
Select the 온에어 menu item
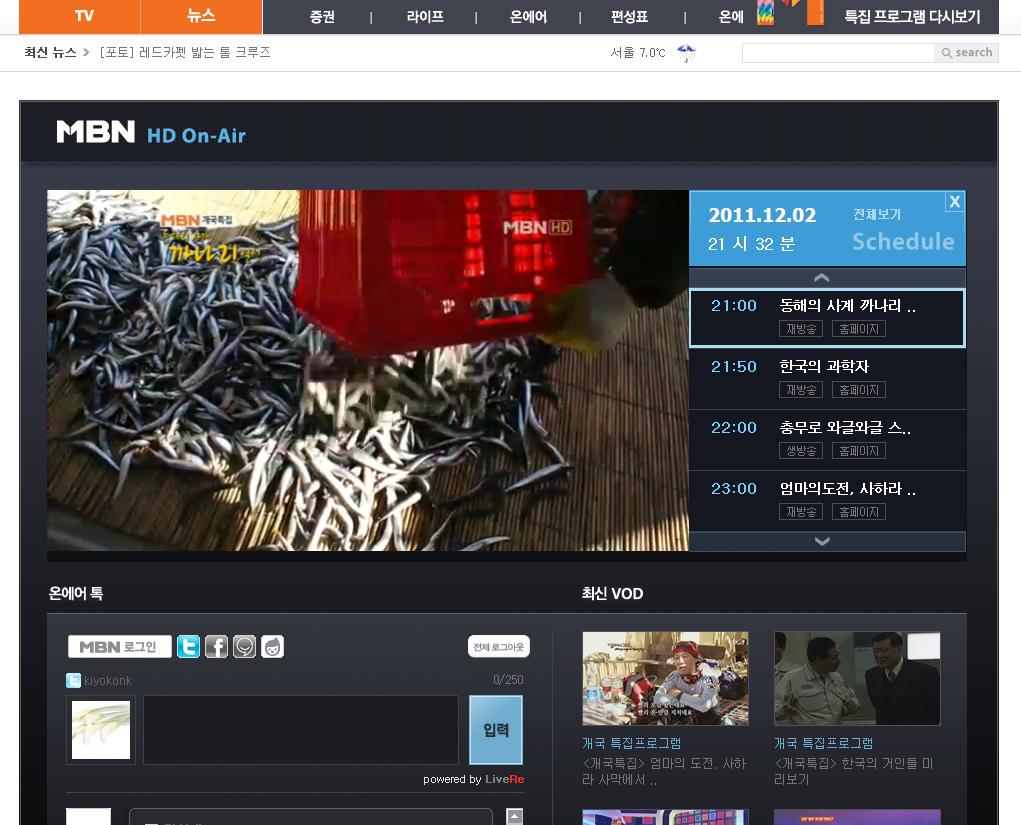coord(529,17)
